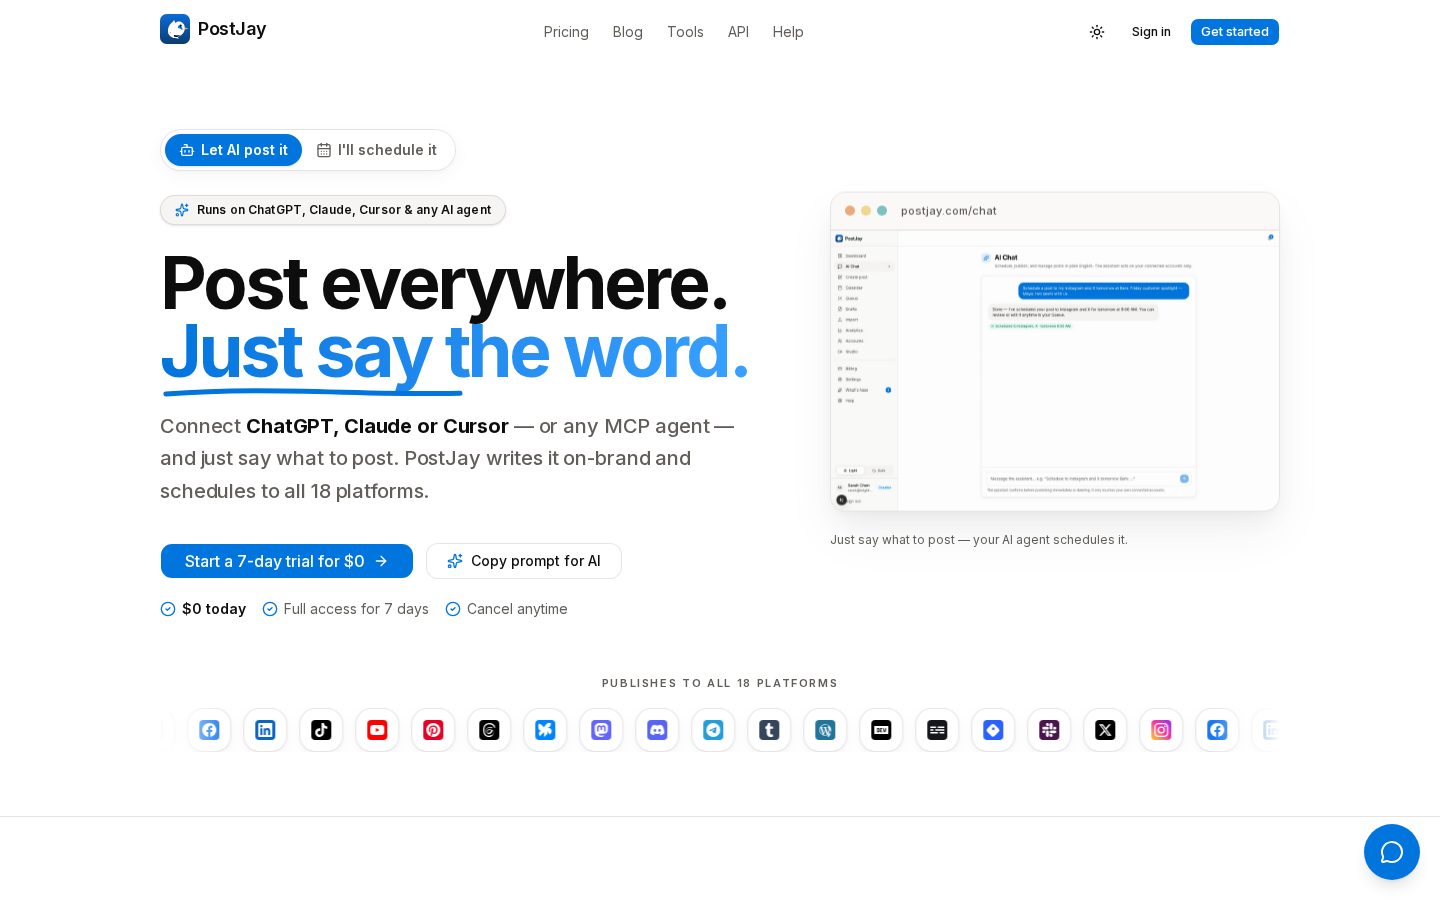The width and height of the screenshot is (1440, 900).
Task: Click the '$0 today' text
Action: [x=214, y=609]
